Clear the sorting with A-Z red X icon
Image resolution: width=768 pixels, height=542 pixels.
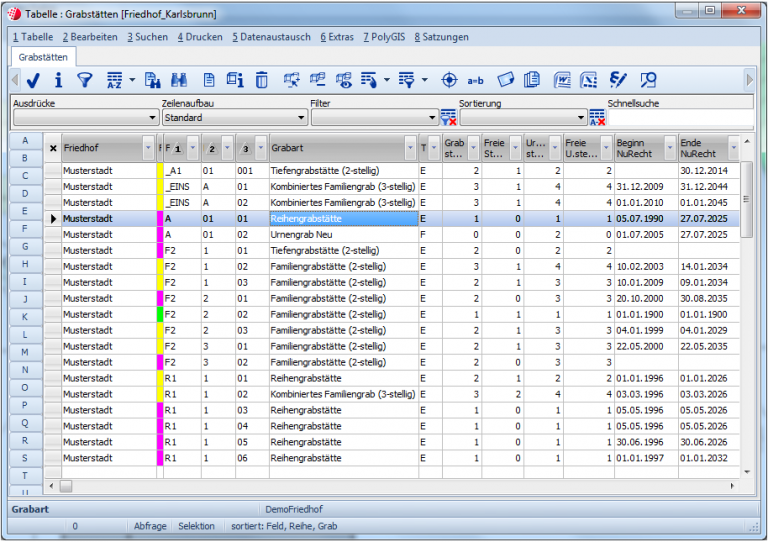pos(597,118)
